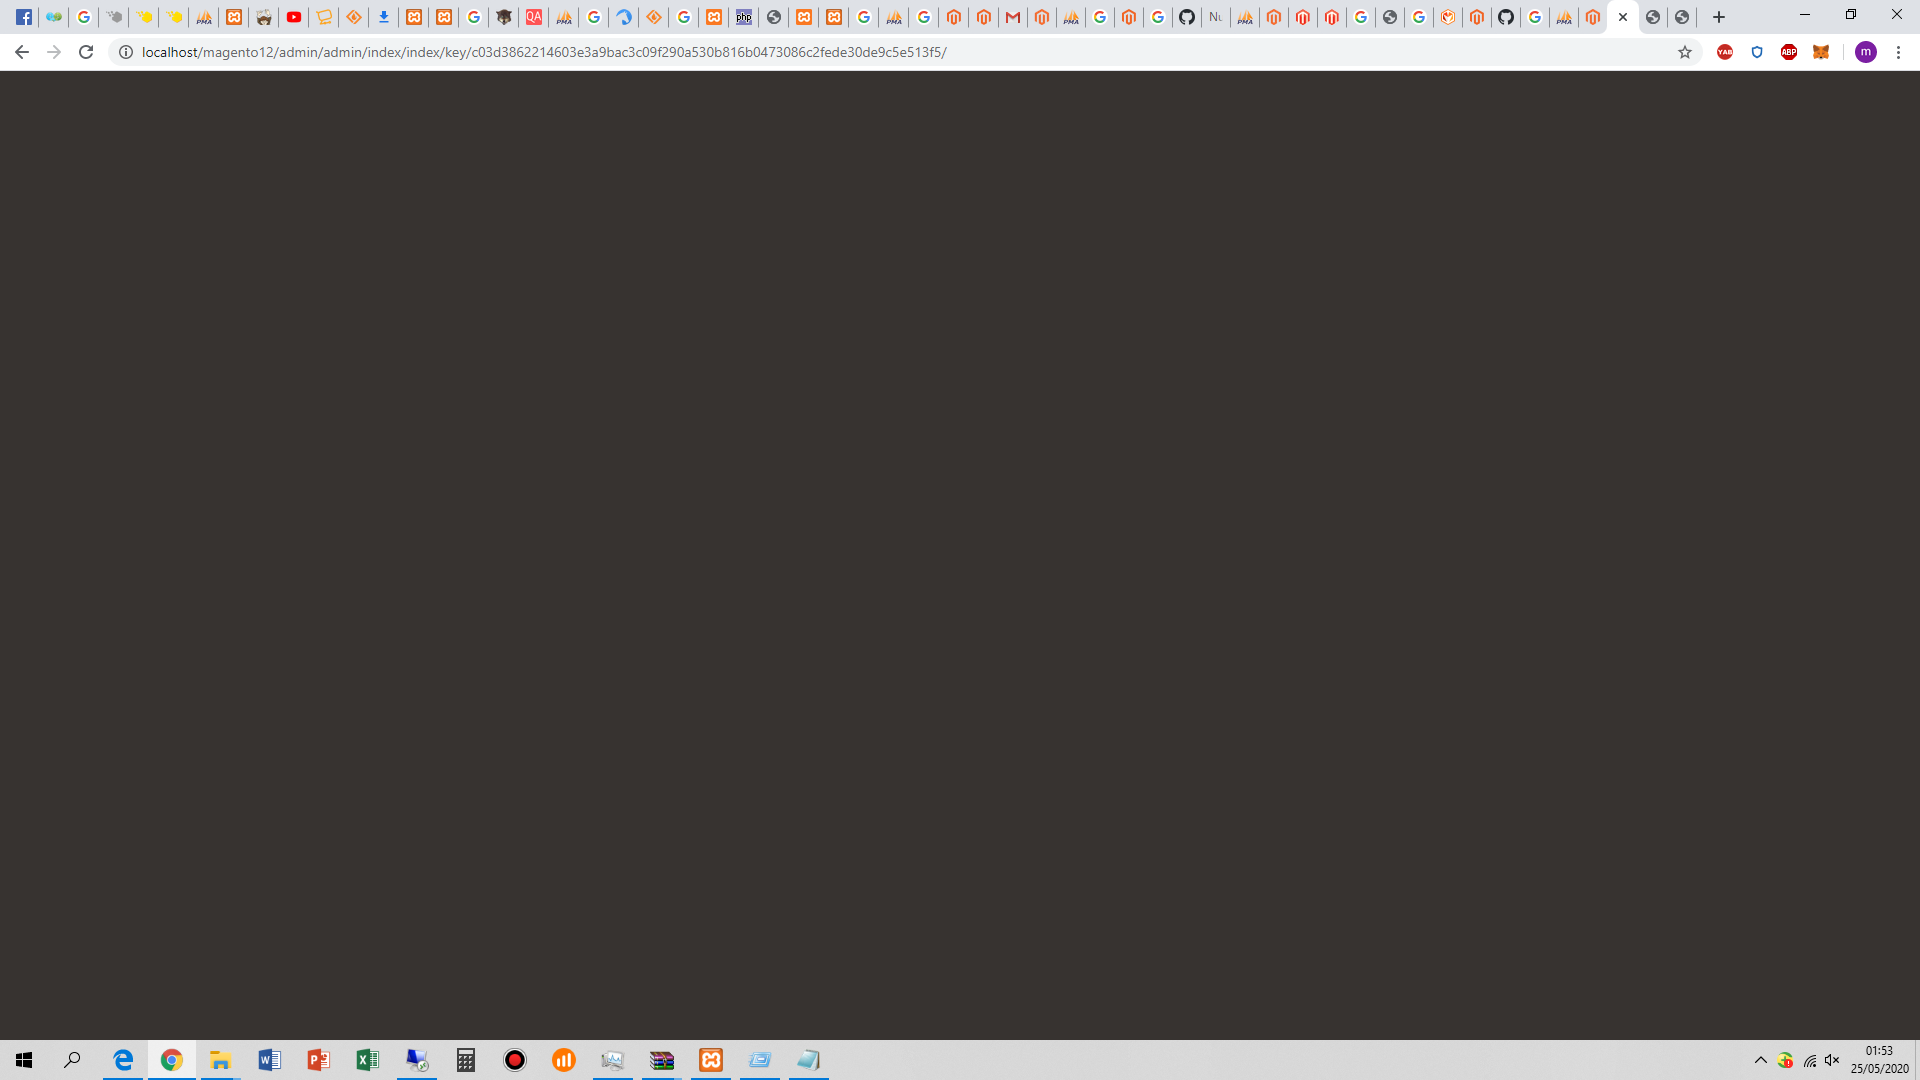Image resolution: width=1920 pixels, height=1080 pixels.
Task: Show hidden system tray icons
Action: tap(1761, 1060)
